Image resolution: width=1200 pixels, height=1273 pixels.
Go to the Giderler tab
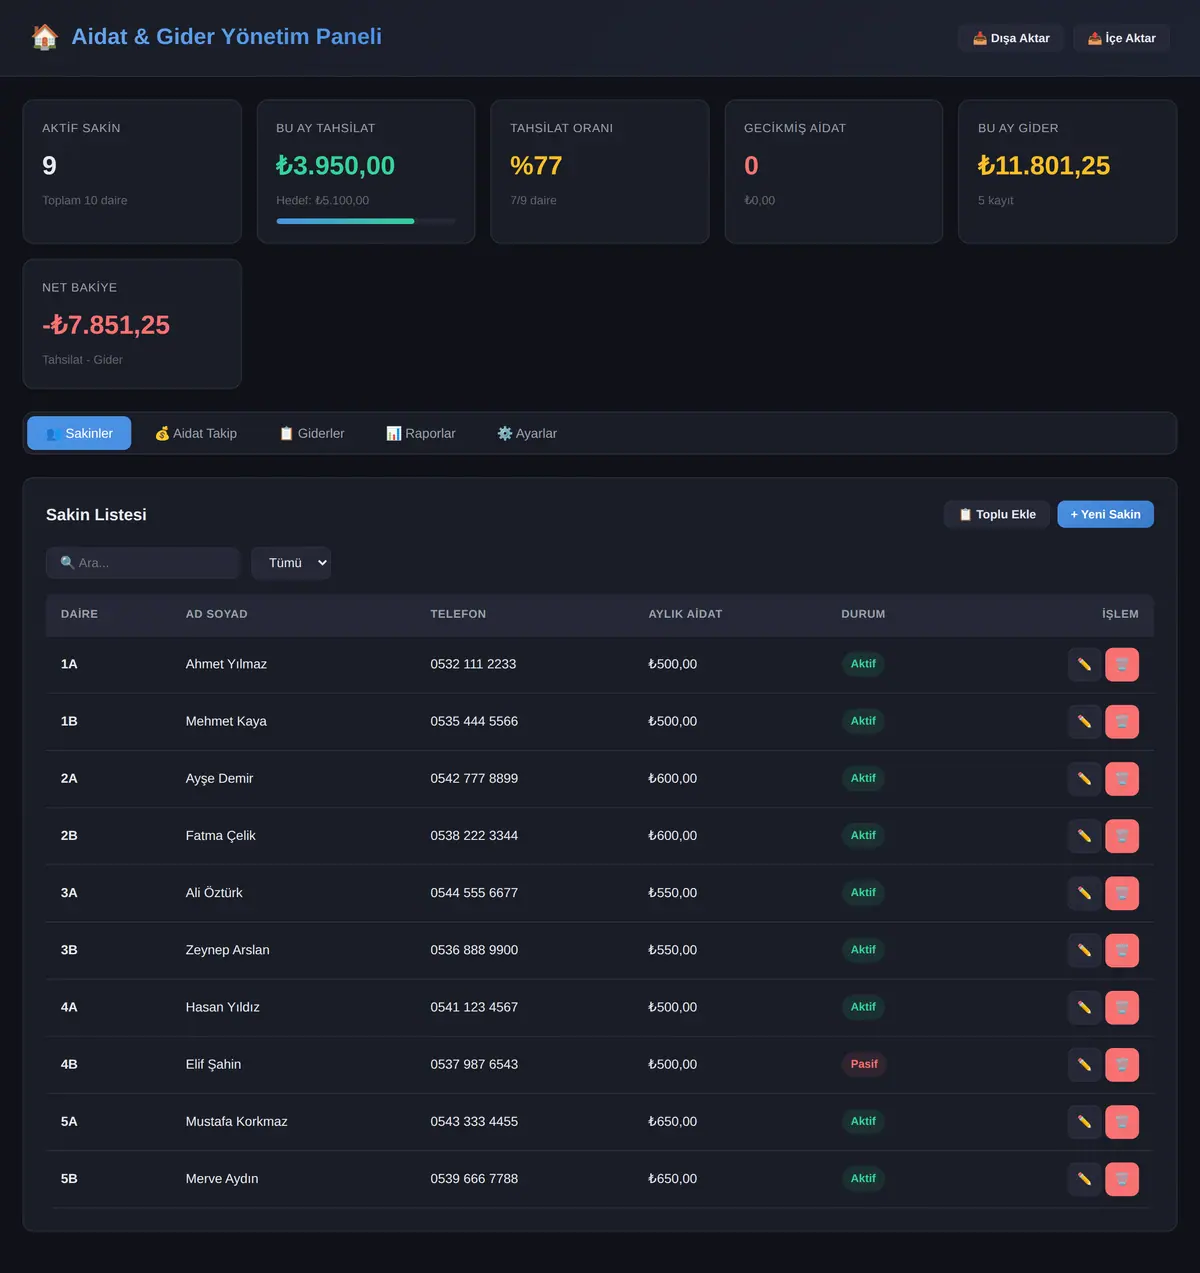[312, 433]
